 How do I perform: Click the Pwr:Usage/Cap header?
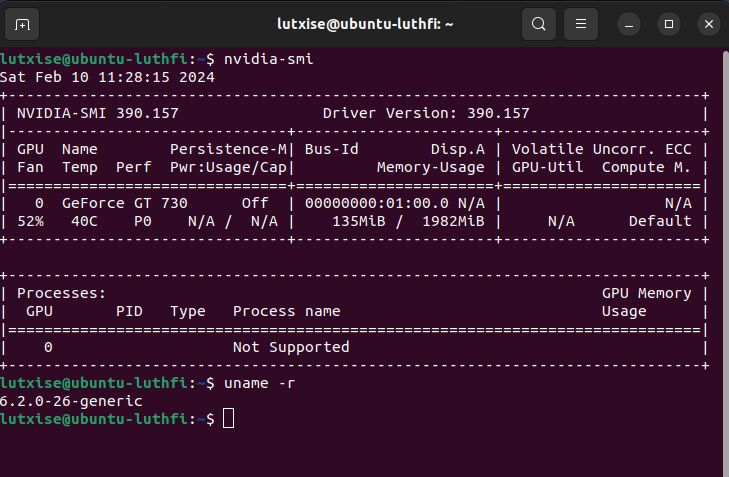click(228, 167)
